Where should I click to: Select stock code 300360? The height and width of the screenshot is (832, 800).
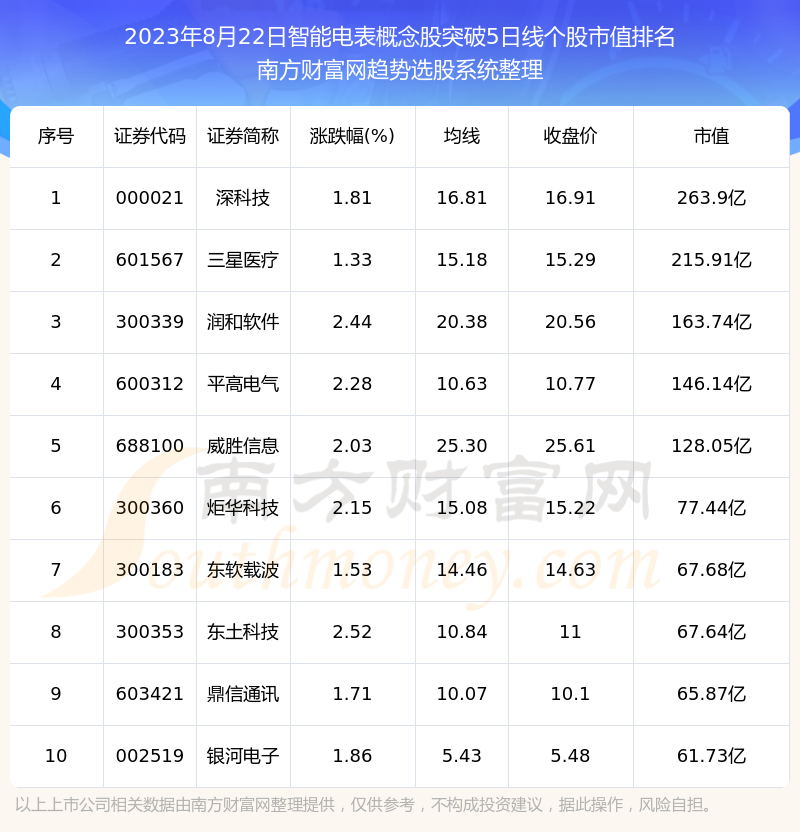[150, 508]
